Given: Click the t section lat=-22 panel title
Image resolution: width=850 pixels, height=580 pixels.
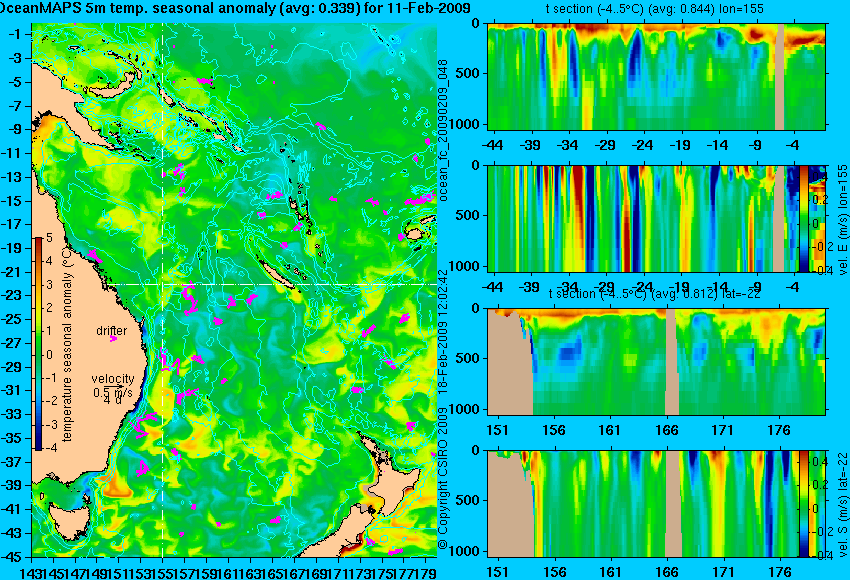Looking at the screenshot, I should coord(654,293).
